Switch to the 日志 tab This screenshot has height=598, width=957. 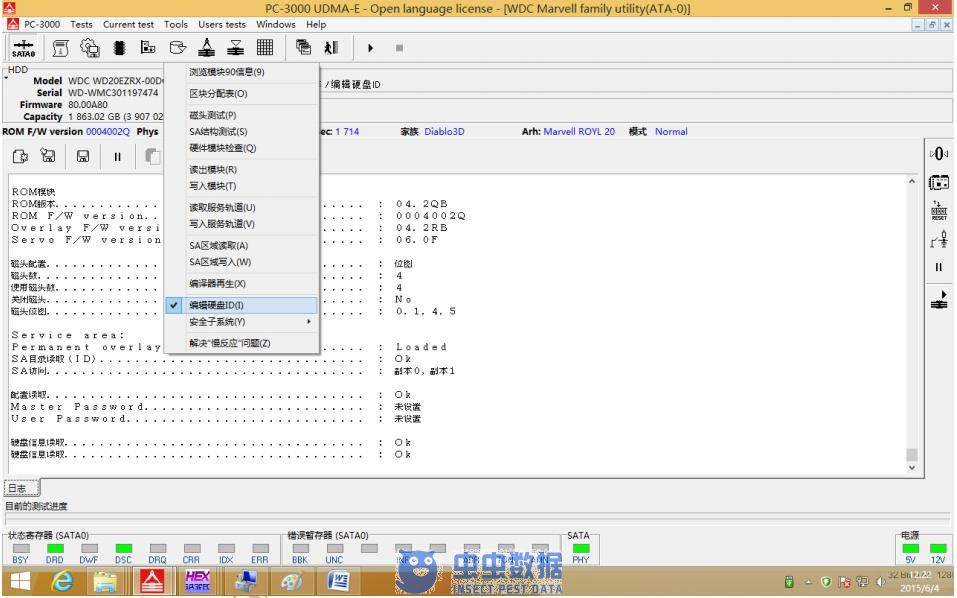(21, 488)
